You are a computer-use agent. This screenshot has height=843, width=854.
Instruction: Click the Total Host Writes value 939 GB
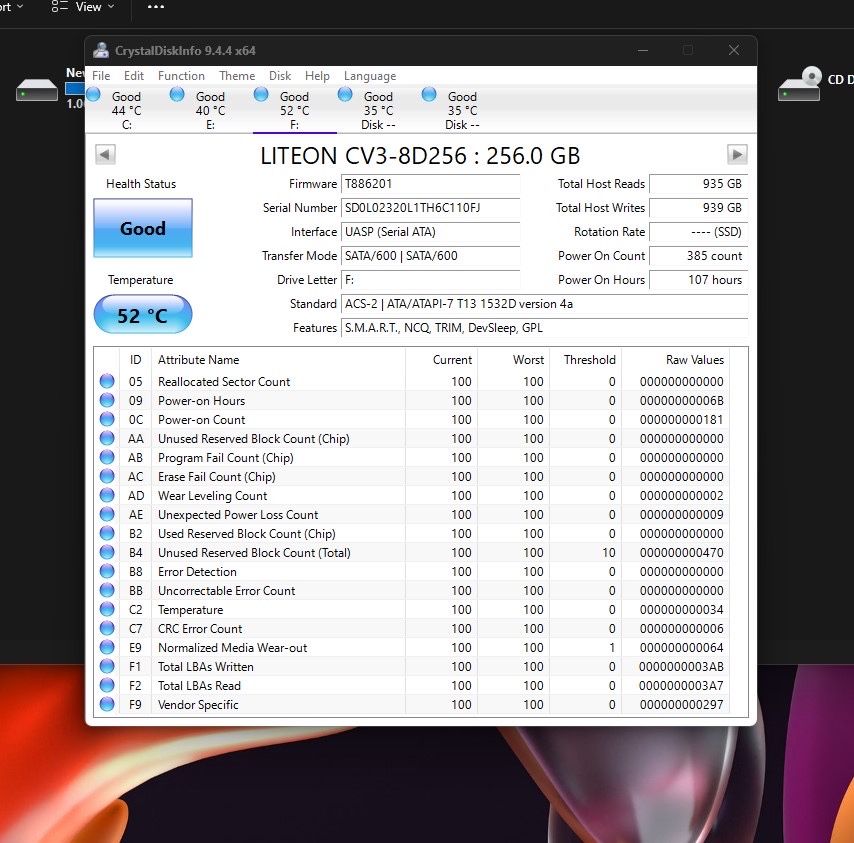[x=698, y=207]
